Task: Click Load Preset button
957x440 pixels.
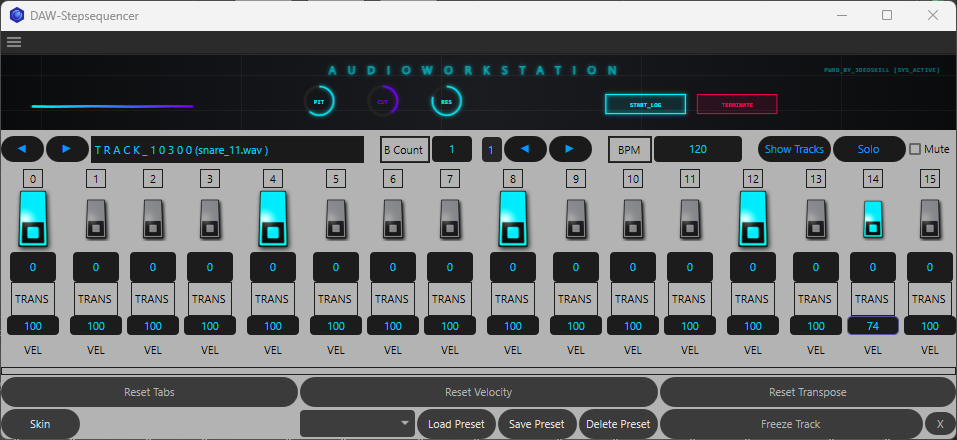Action: pyautogui.click(x=457, y=424)
